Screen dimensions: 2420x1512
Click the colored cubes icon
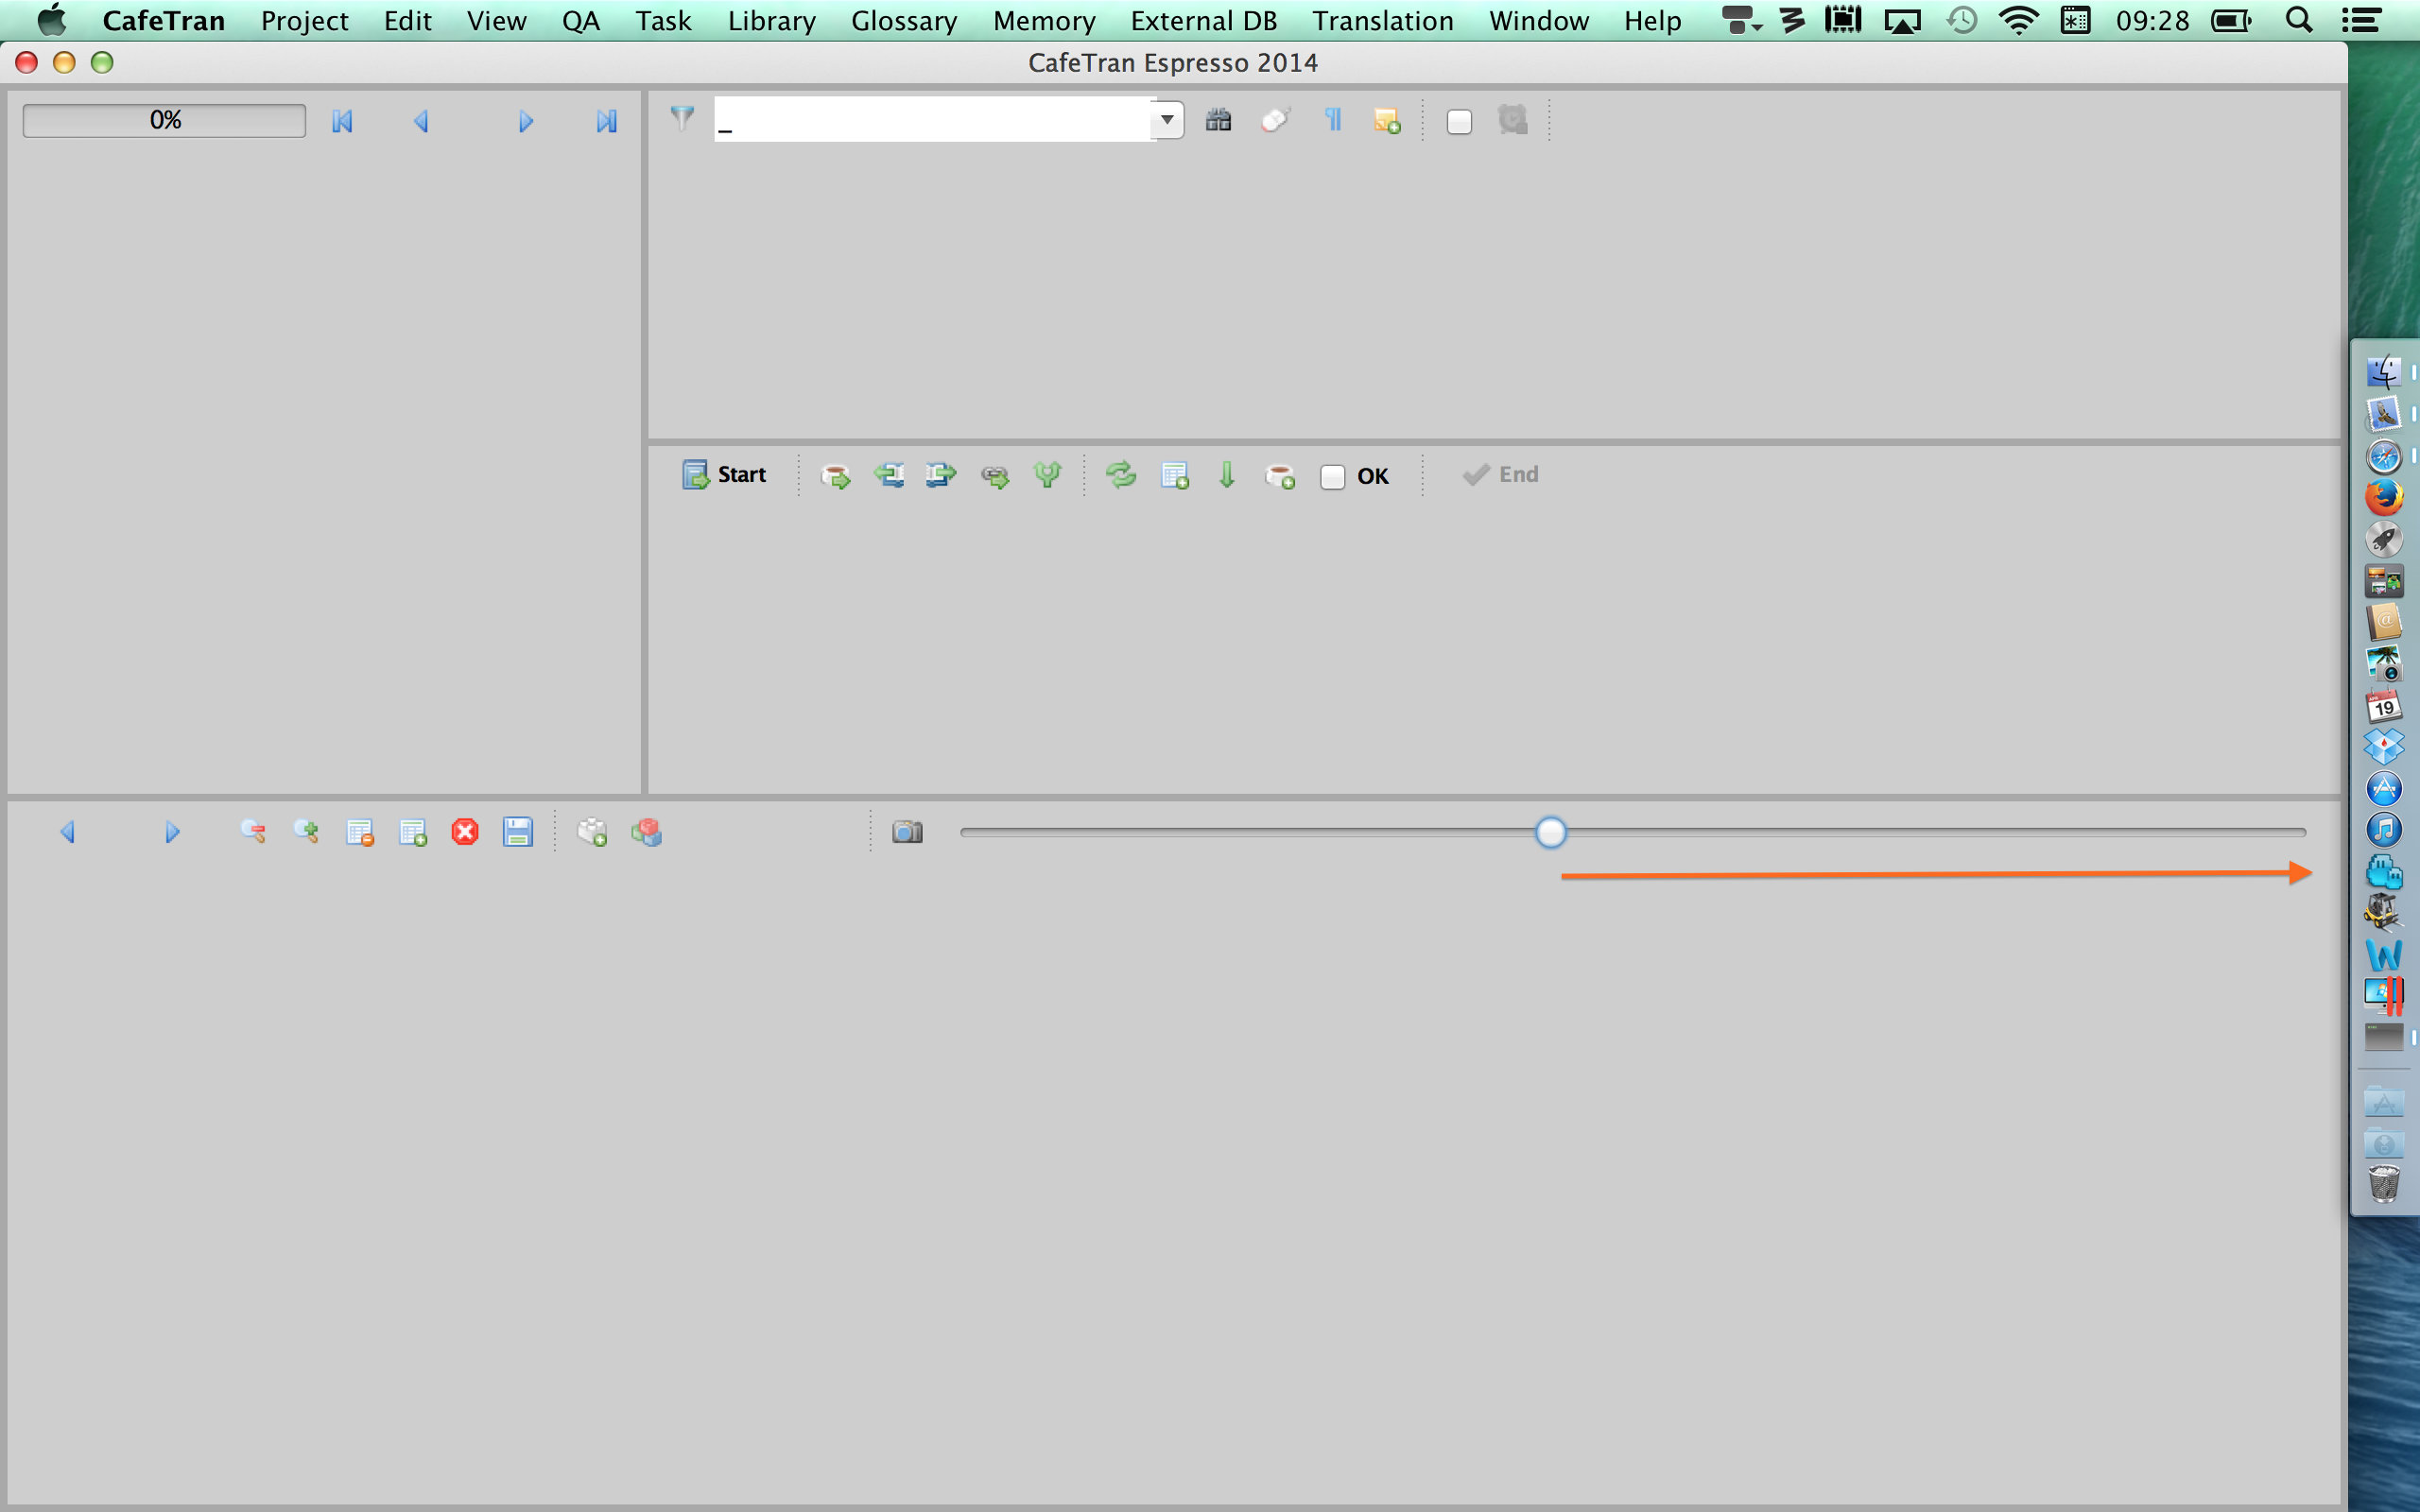[x=647, y=832]
